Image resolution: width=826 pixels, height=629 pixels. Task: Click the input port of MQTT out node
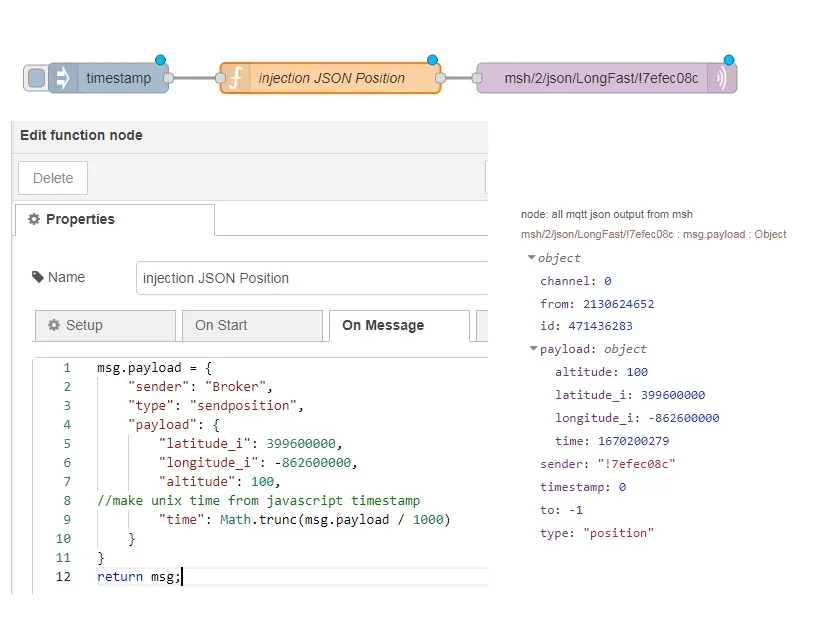476,78
